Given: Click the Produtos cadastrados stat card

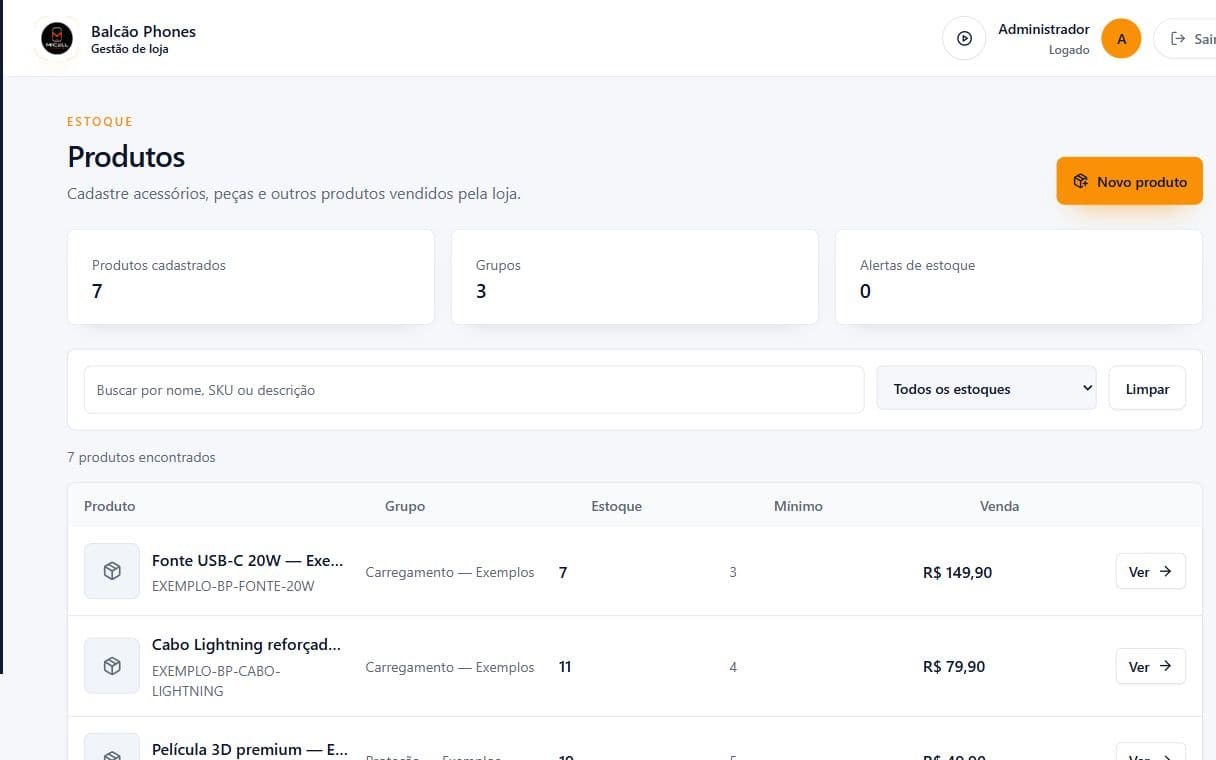Looking at the screenshot, I should [251, 277].
